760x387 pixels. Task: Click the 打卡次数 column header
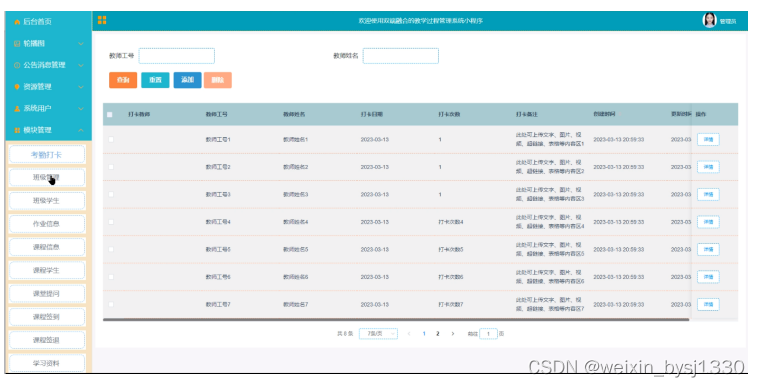pyautogui.click(x=449, y=114)
